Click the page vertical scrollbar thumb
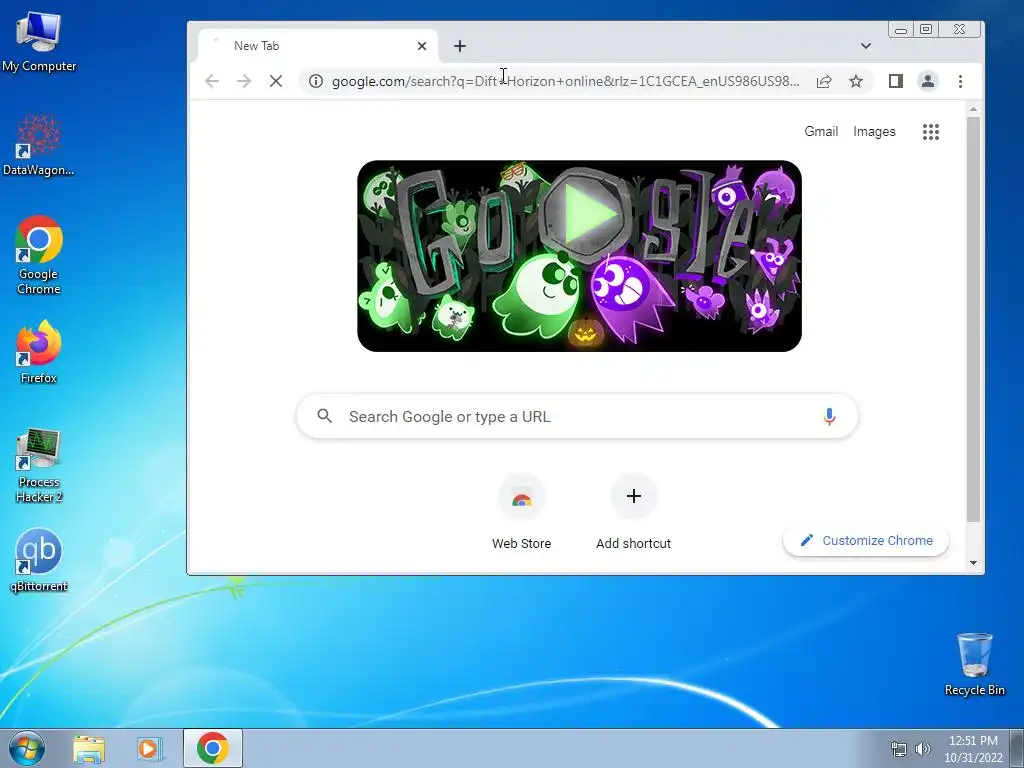This screenshot has height=768, width=1024. tap(973, 319)
